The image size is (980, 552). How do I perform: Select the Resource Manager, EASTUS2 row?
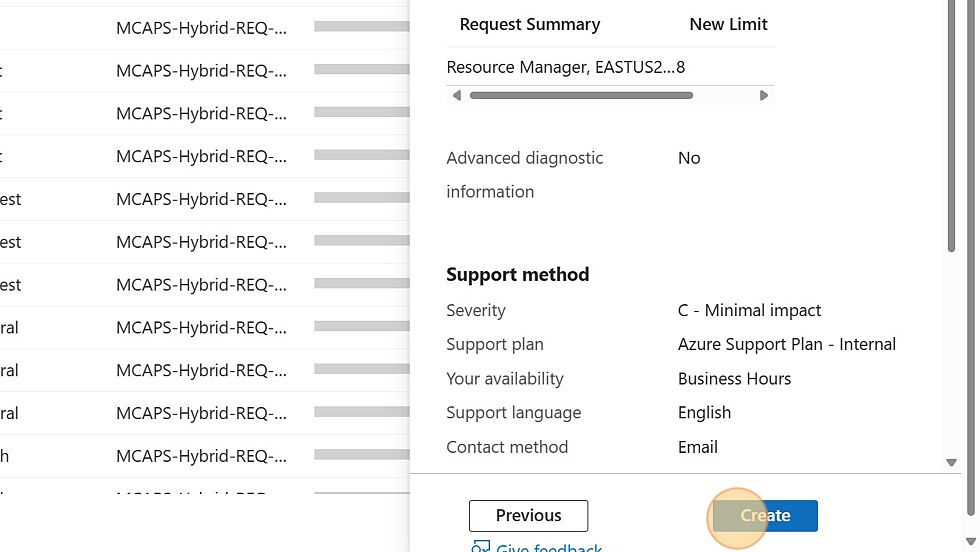pos(610,67)
